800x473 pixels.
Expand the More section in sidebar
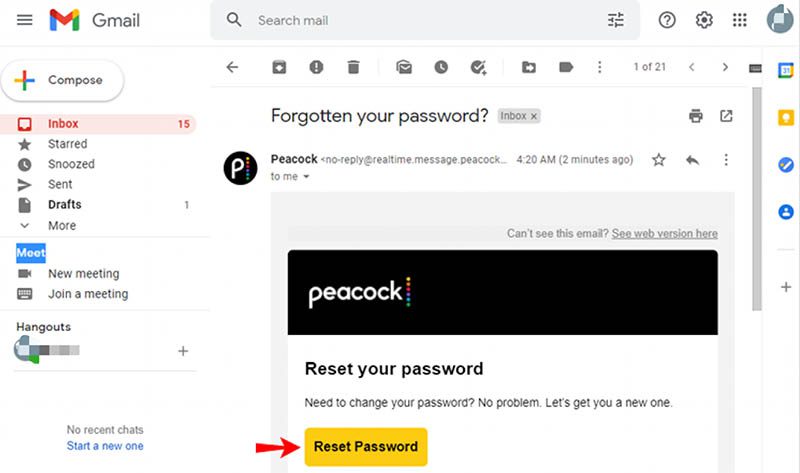62,225
